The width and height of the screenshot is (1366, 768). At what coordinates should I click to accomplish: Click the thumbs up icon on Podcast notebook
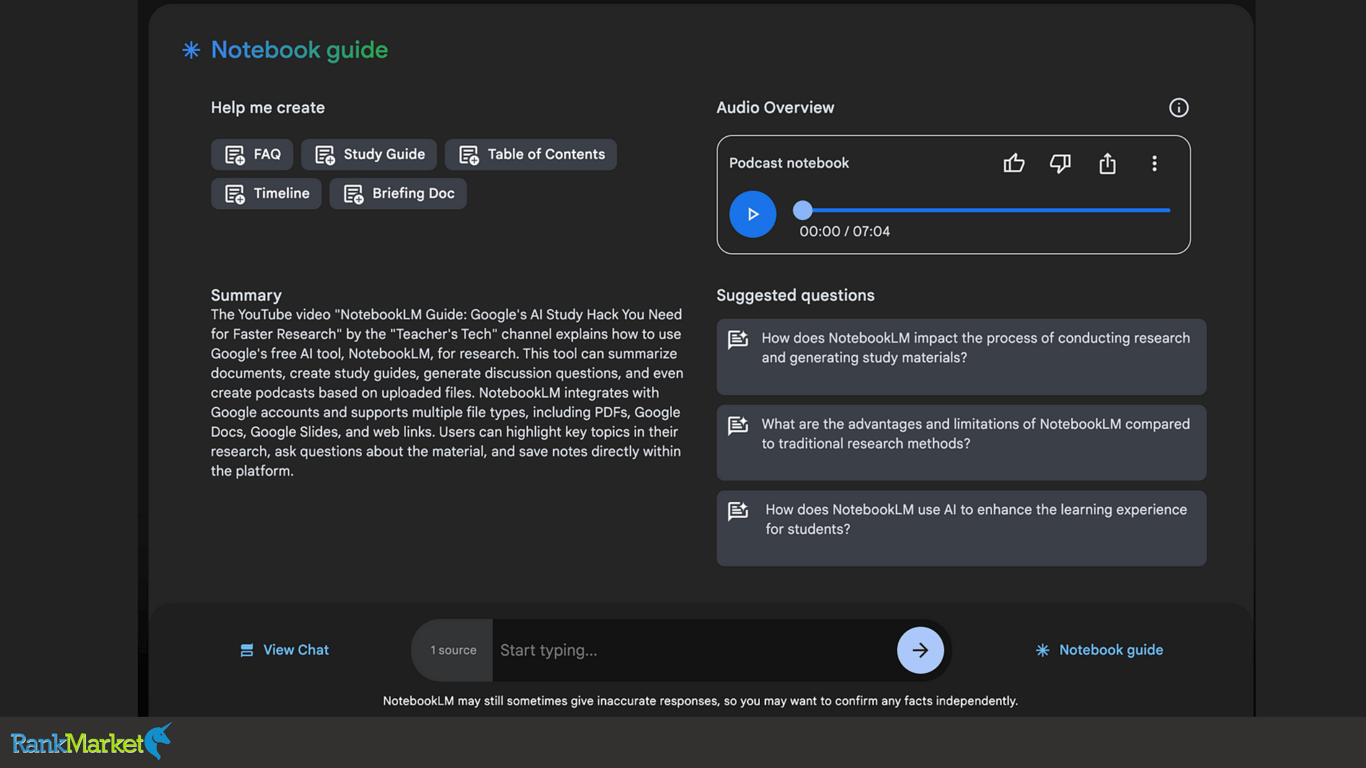point(1014,163)
